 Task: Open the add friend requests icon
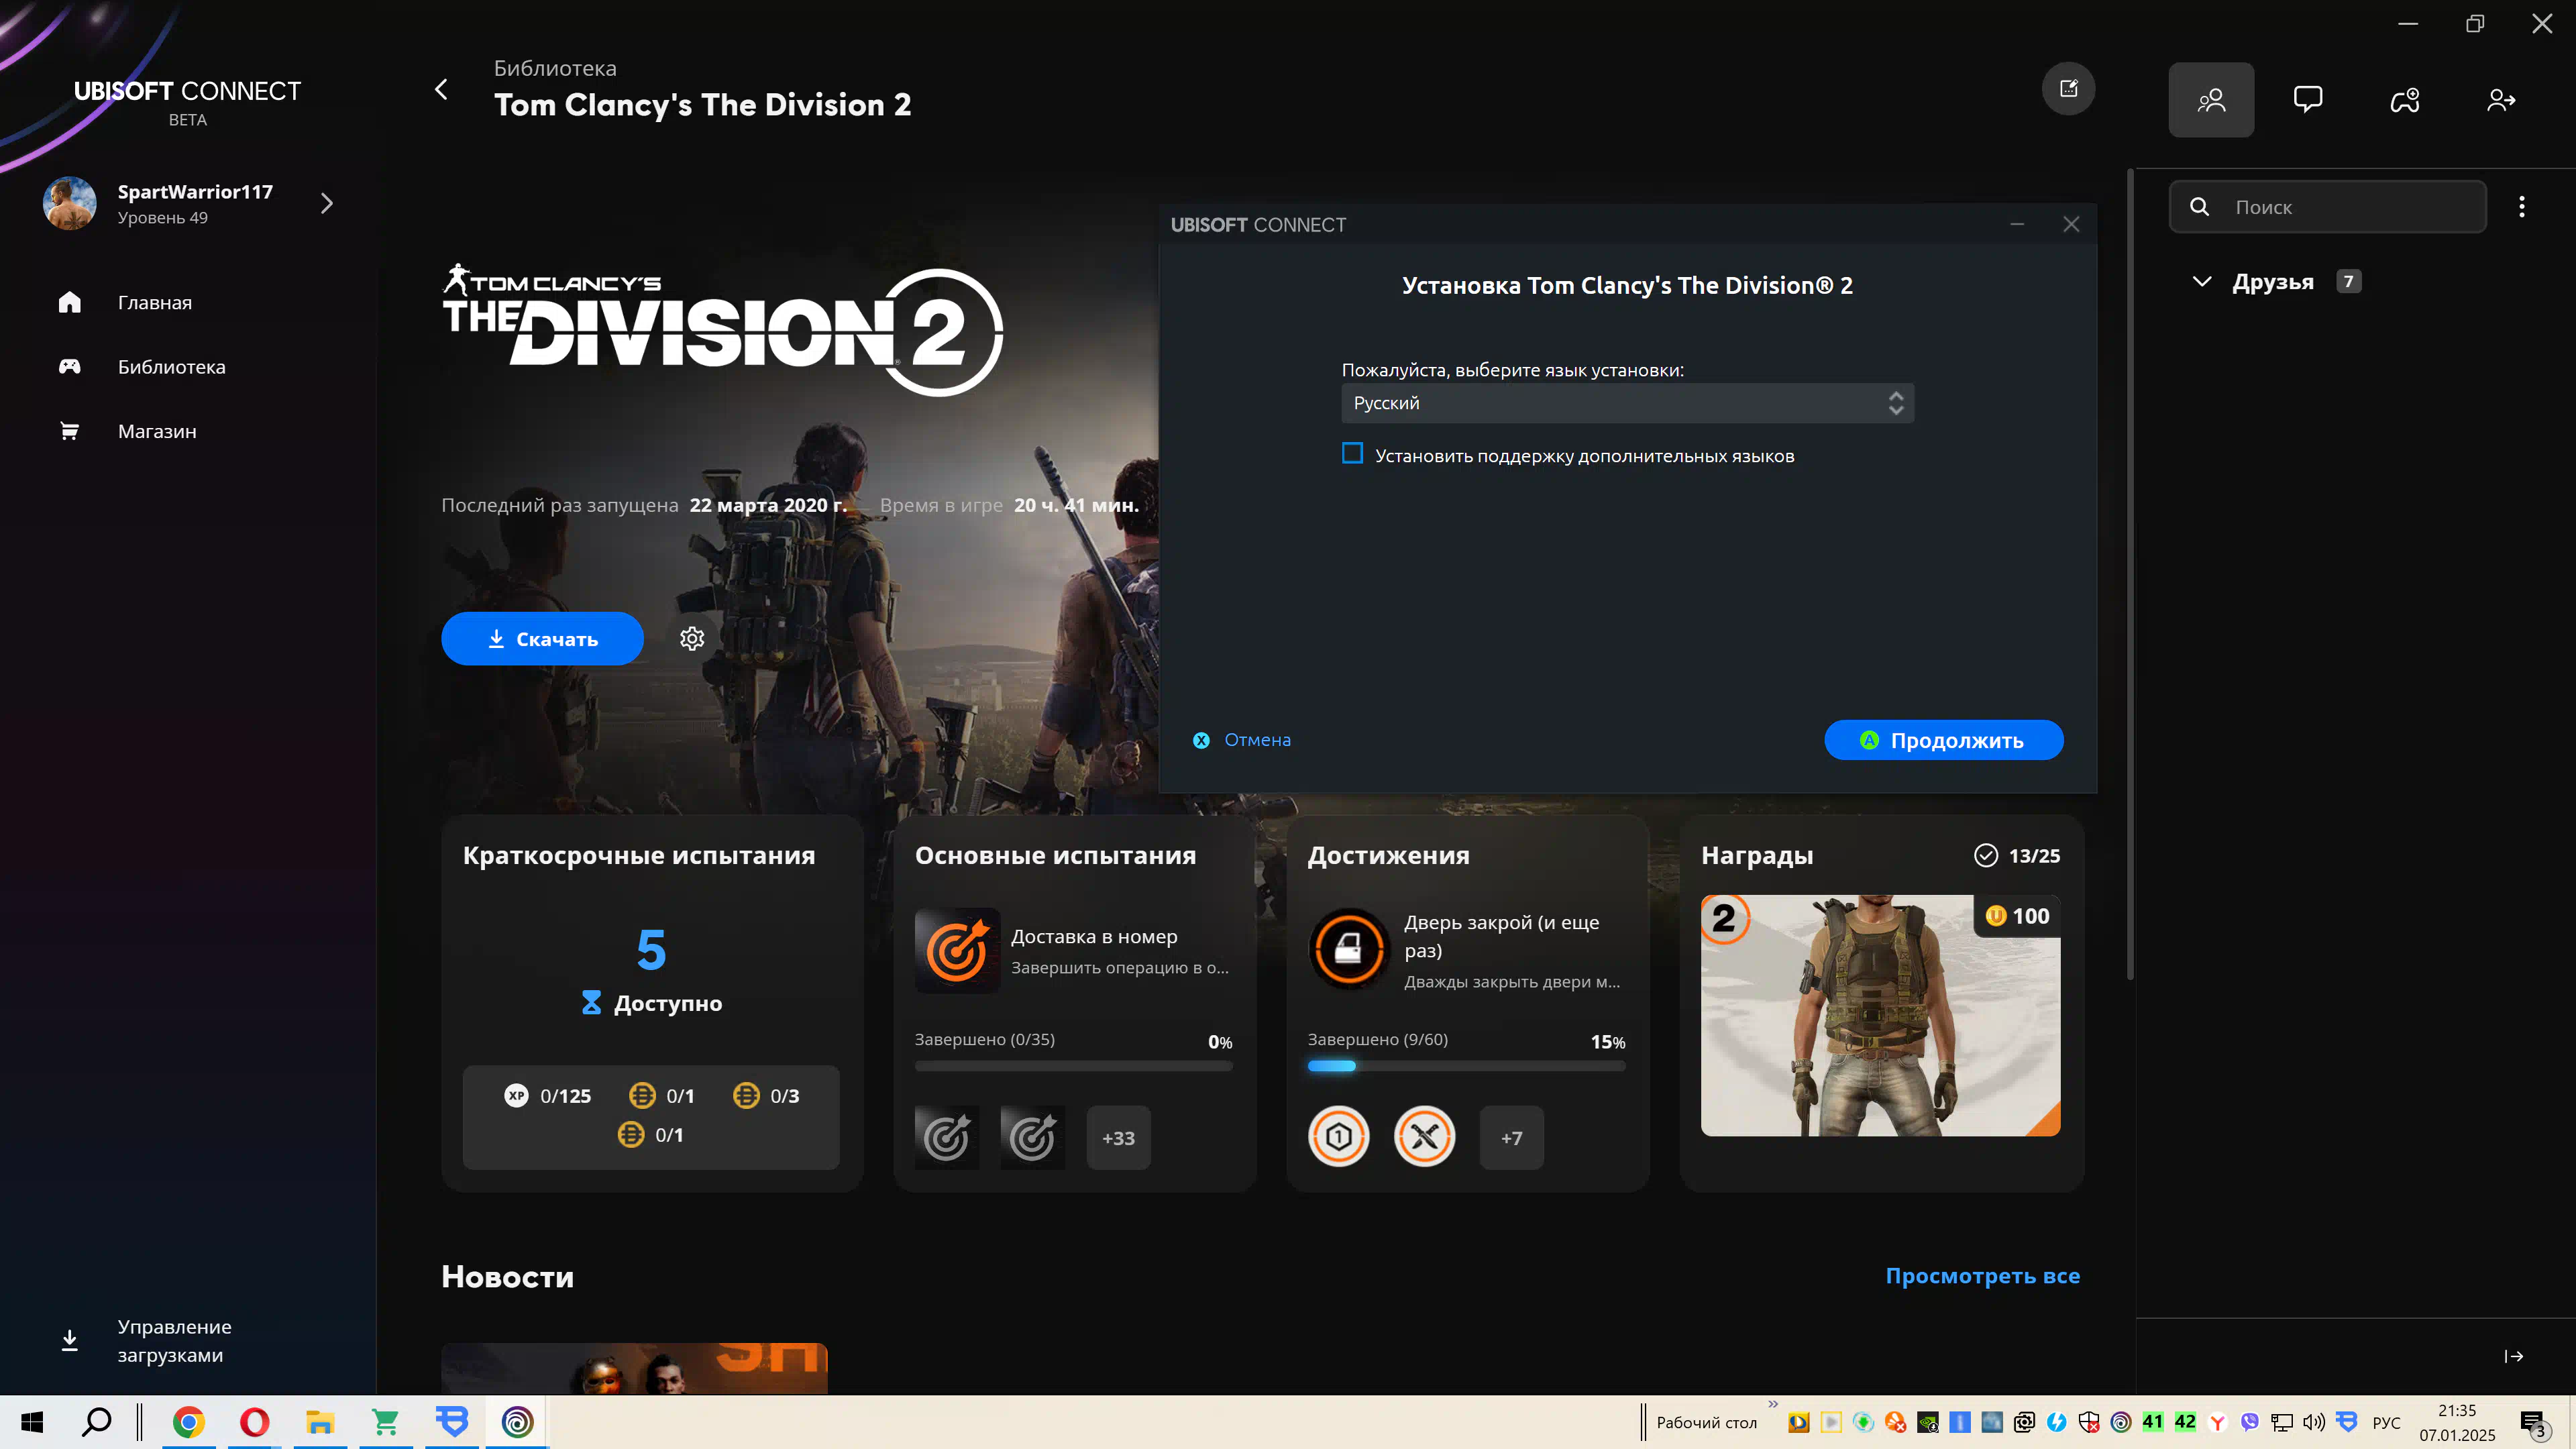2501,99
